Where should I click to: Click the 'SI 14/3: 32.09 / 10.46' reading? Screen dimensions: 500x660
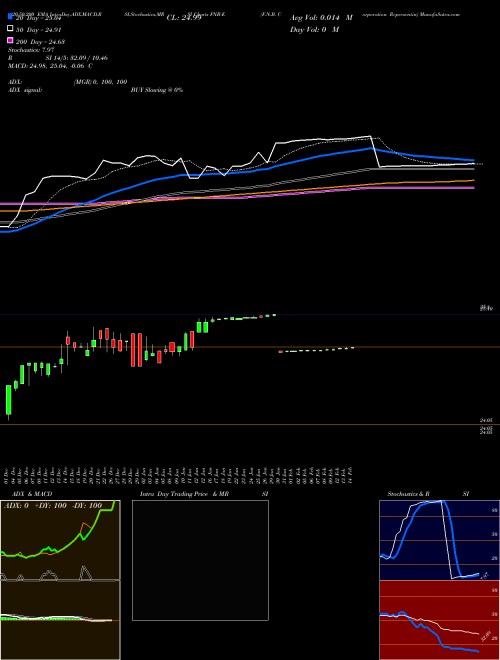pyautogui.click(x=77, y=58)
